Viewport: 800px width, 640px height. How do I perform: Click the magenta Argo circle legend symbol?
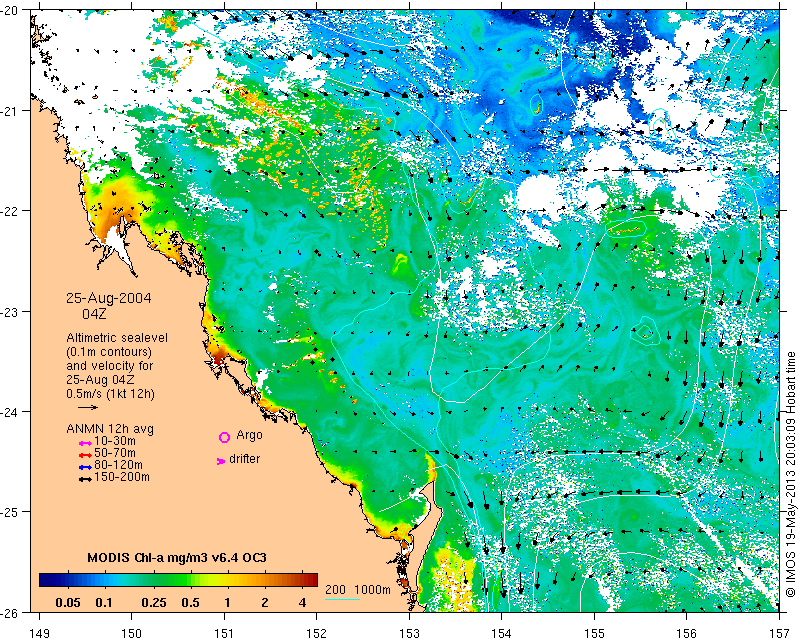(224, 437)
